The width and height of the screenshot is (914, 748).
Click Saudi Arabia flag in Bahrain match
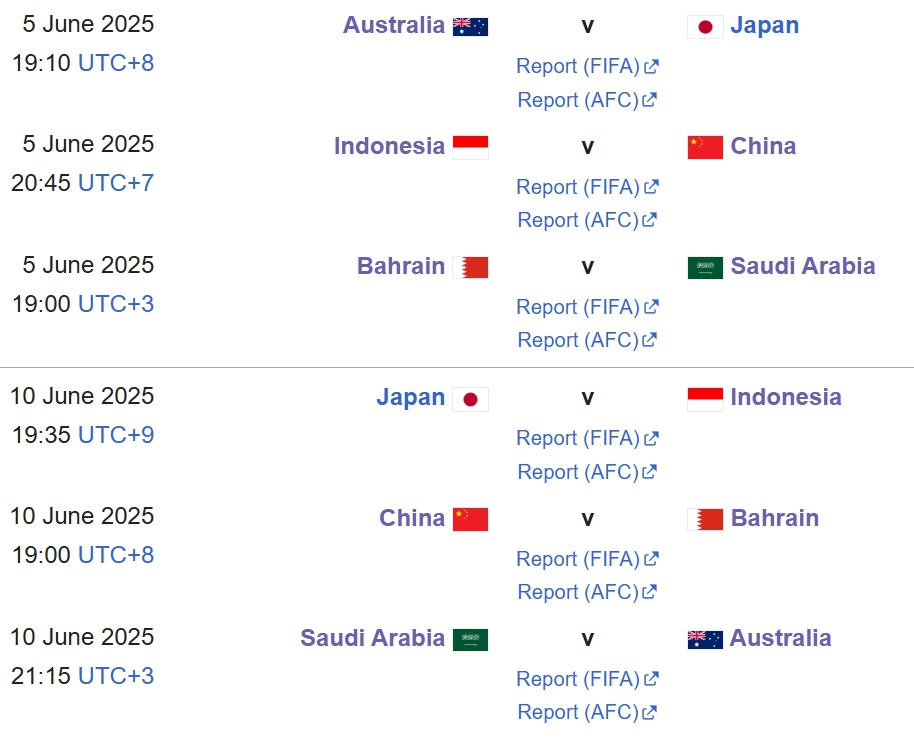[x=705, y=267]
